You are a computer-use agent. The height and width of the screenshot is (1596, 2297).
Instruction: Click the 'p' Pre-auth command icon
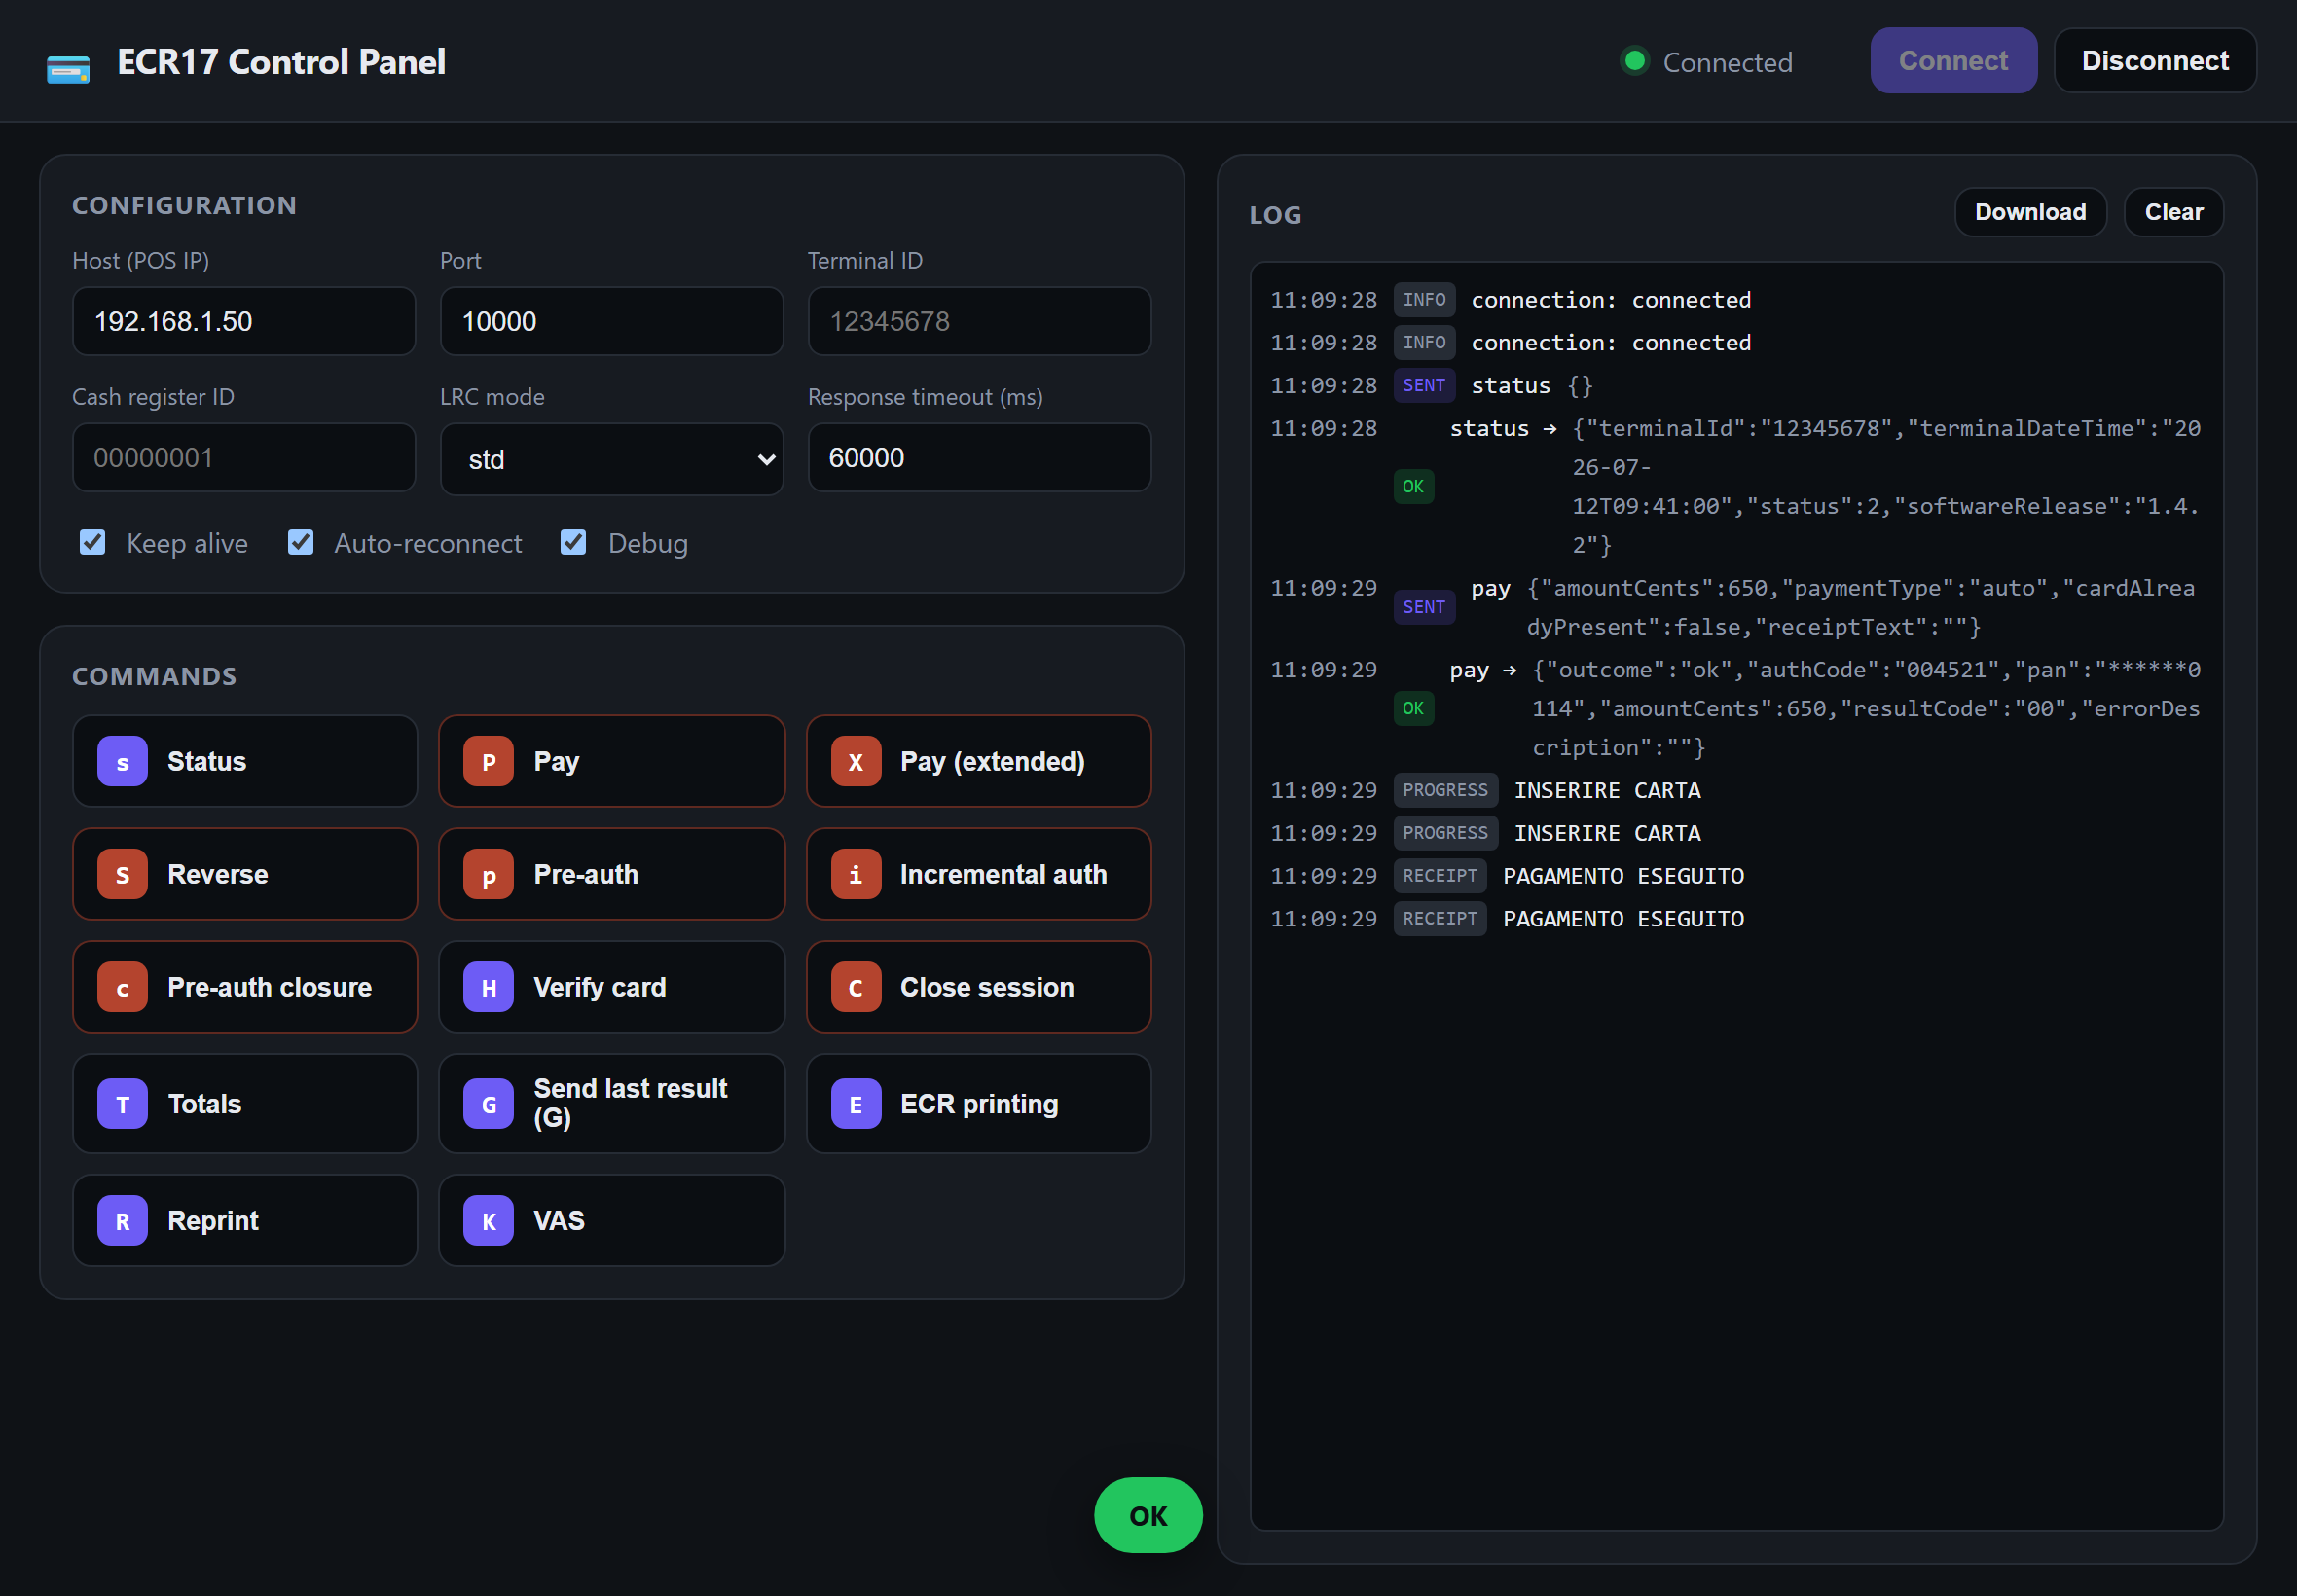(x=488, y=874)
